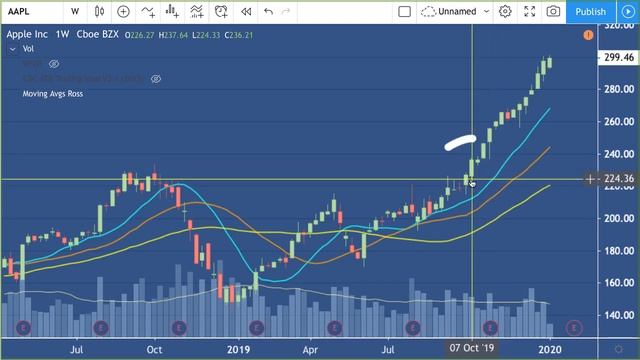Image resolution: width=640 pixels, height=360 pixels.
Task: Create an alert with the alarm clock icon
Action: tap(221, 11)
